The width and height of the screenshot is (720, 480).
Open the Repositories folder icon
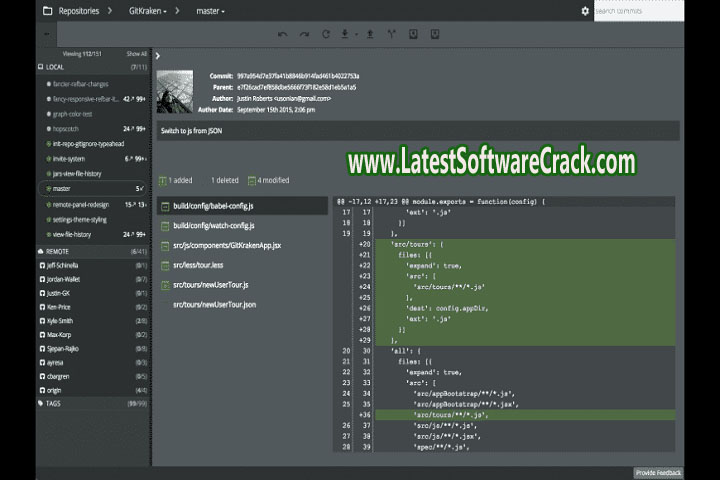click(x=47, y=11)
